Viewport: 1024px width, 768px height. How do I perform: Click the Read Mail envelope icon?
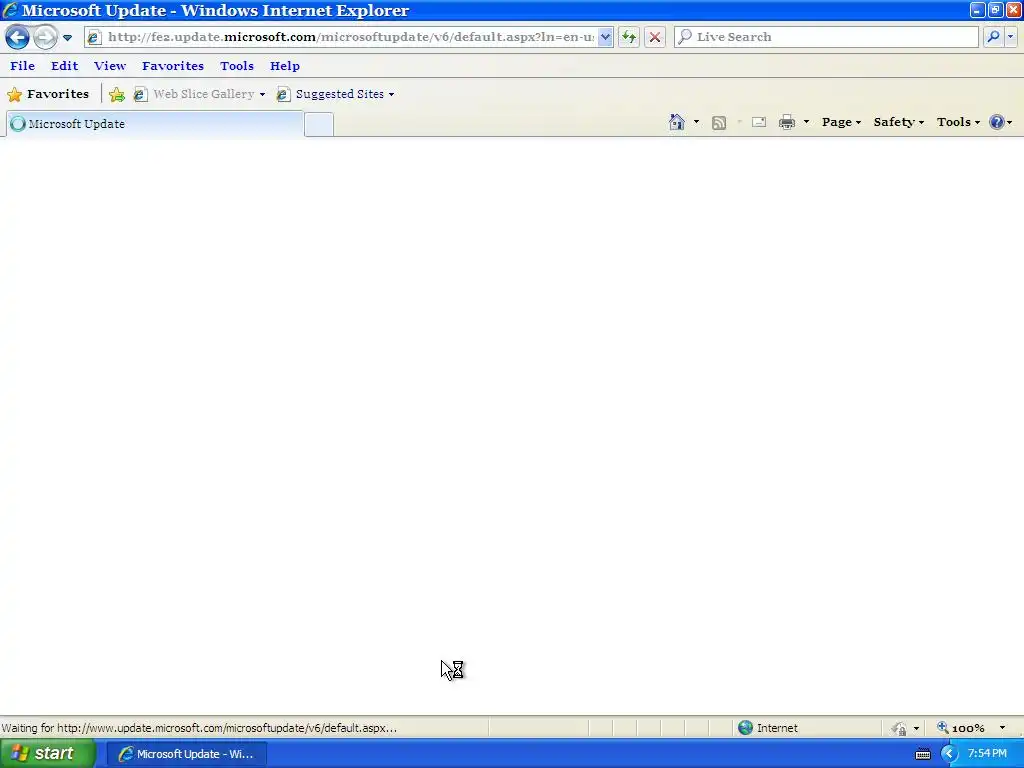(x=759, y=122)
